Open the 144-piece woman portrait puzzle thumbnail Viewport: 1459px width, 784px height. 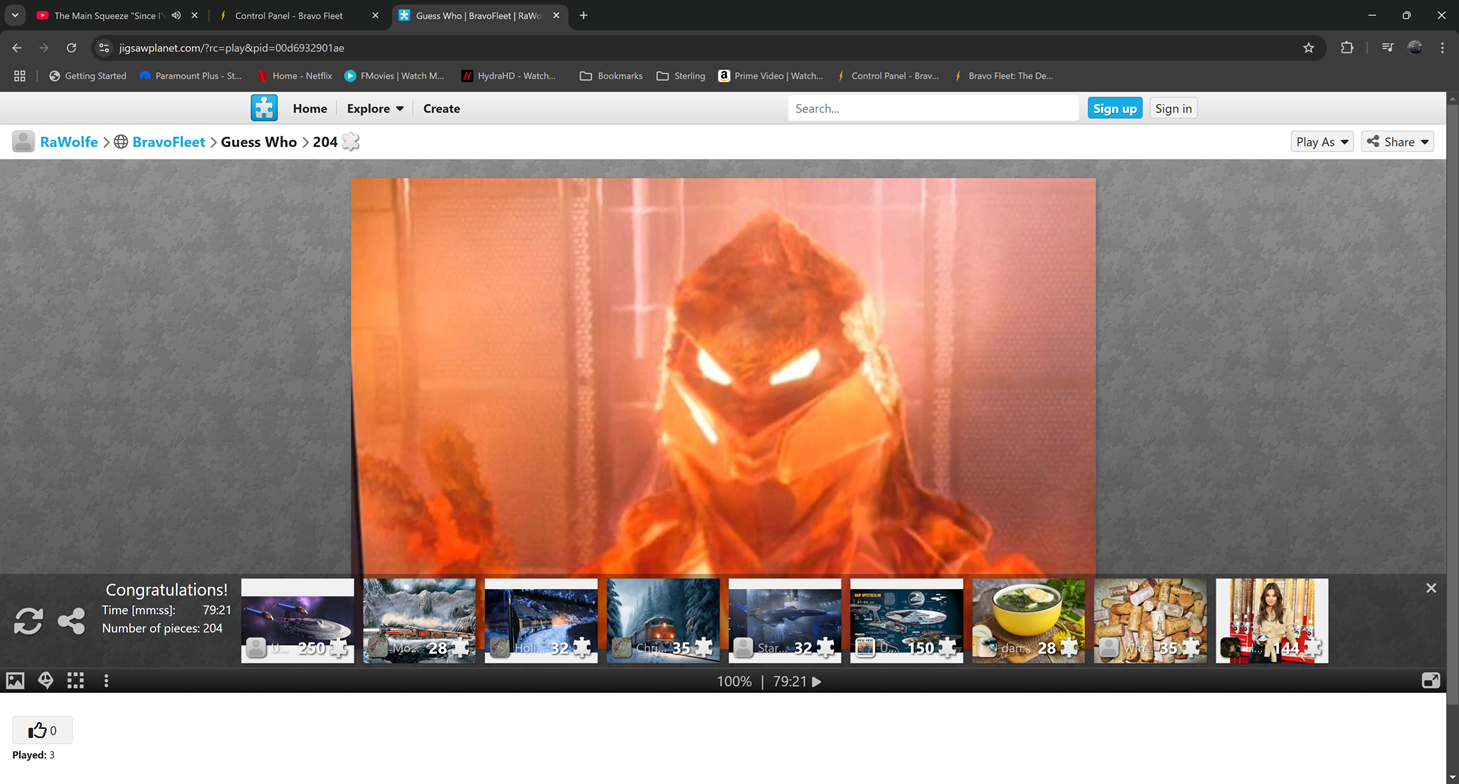[1272, 620]
